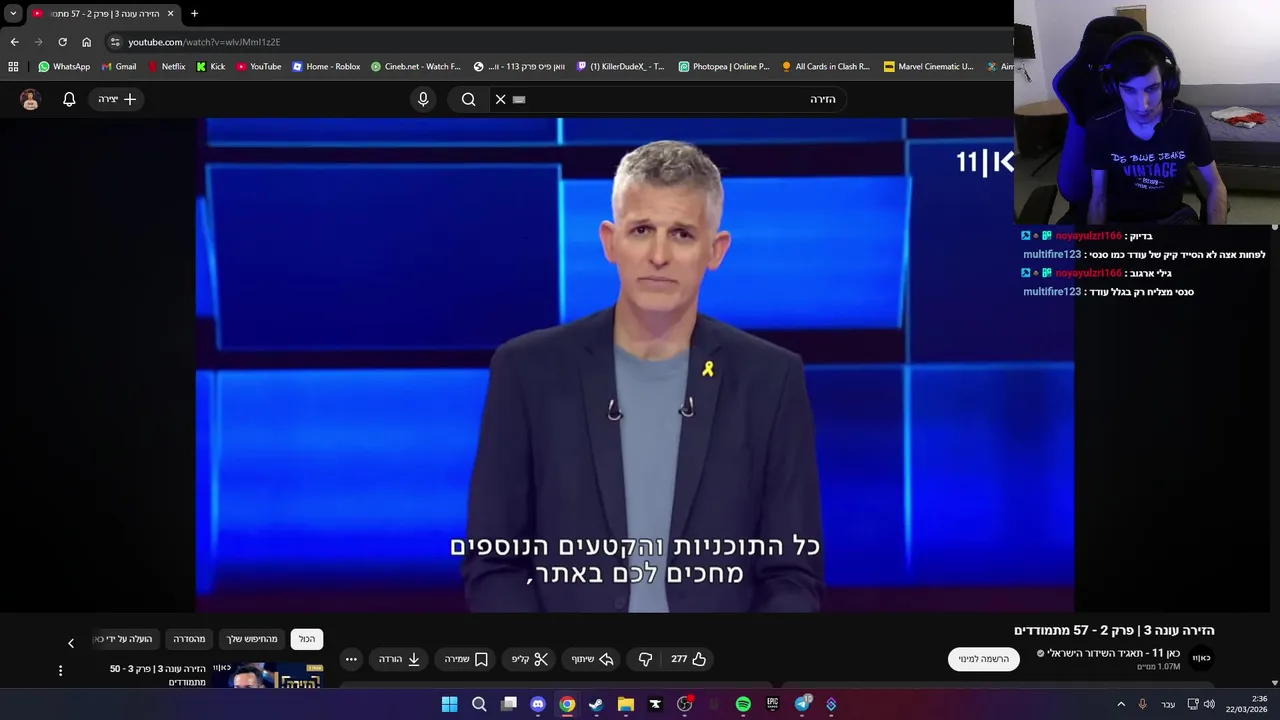
Task: Open the Cineb.net bookmark
Action: click(416, 67)
